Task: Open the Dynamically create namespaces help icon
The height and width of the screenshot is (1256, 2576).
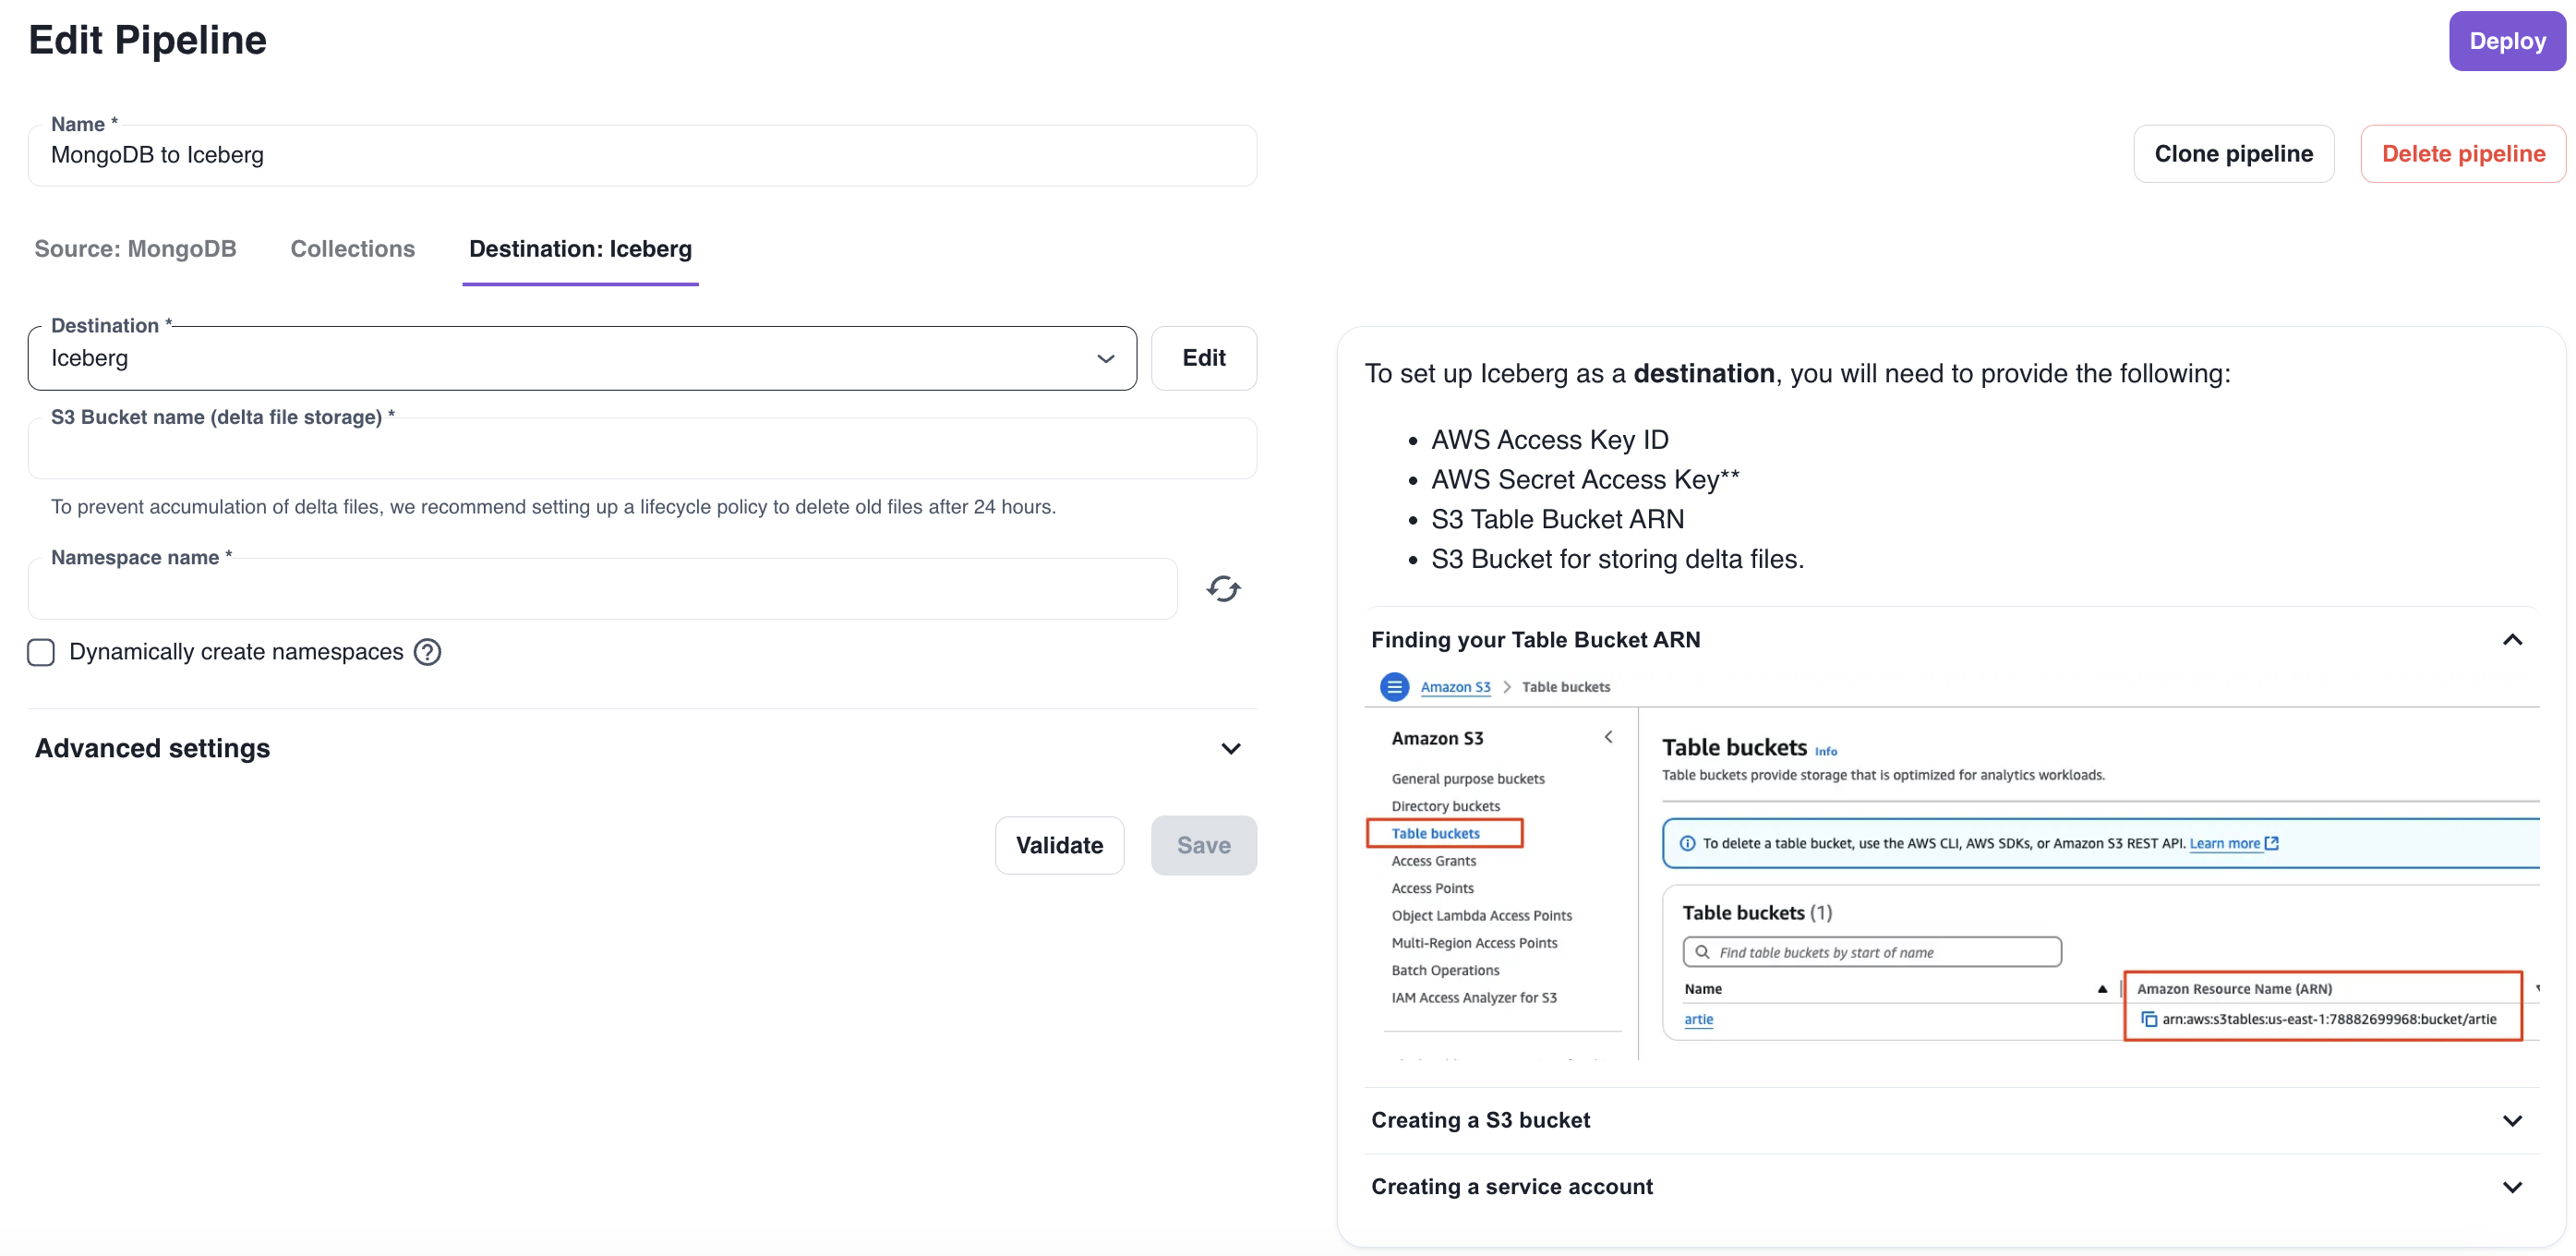Action: [428, 652]
